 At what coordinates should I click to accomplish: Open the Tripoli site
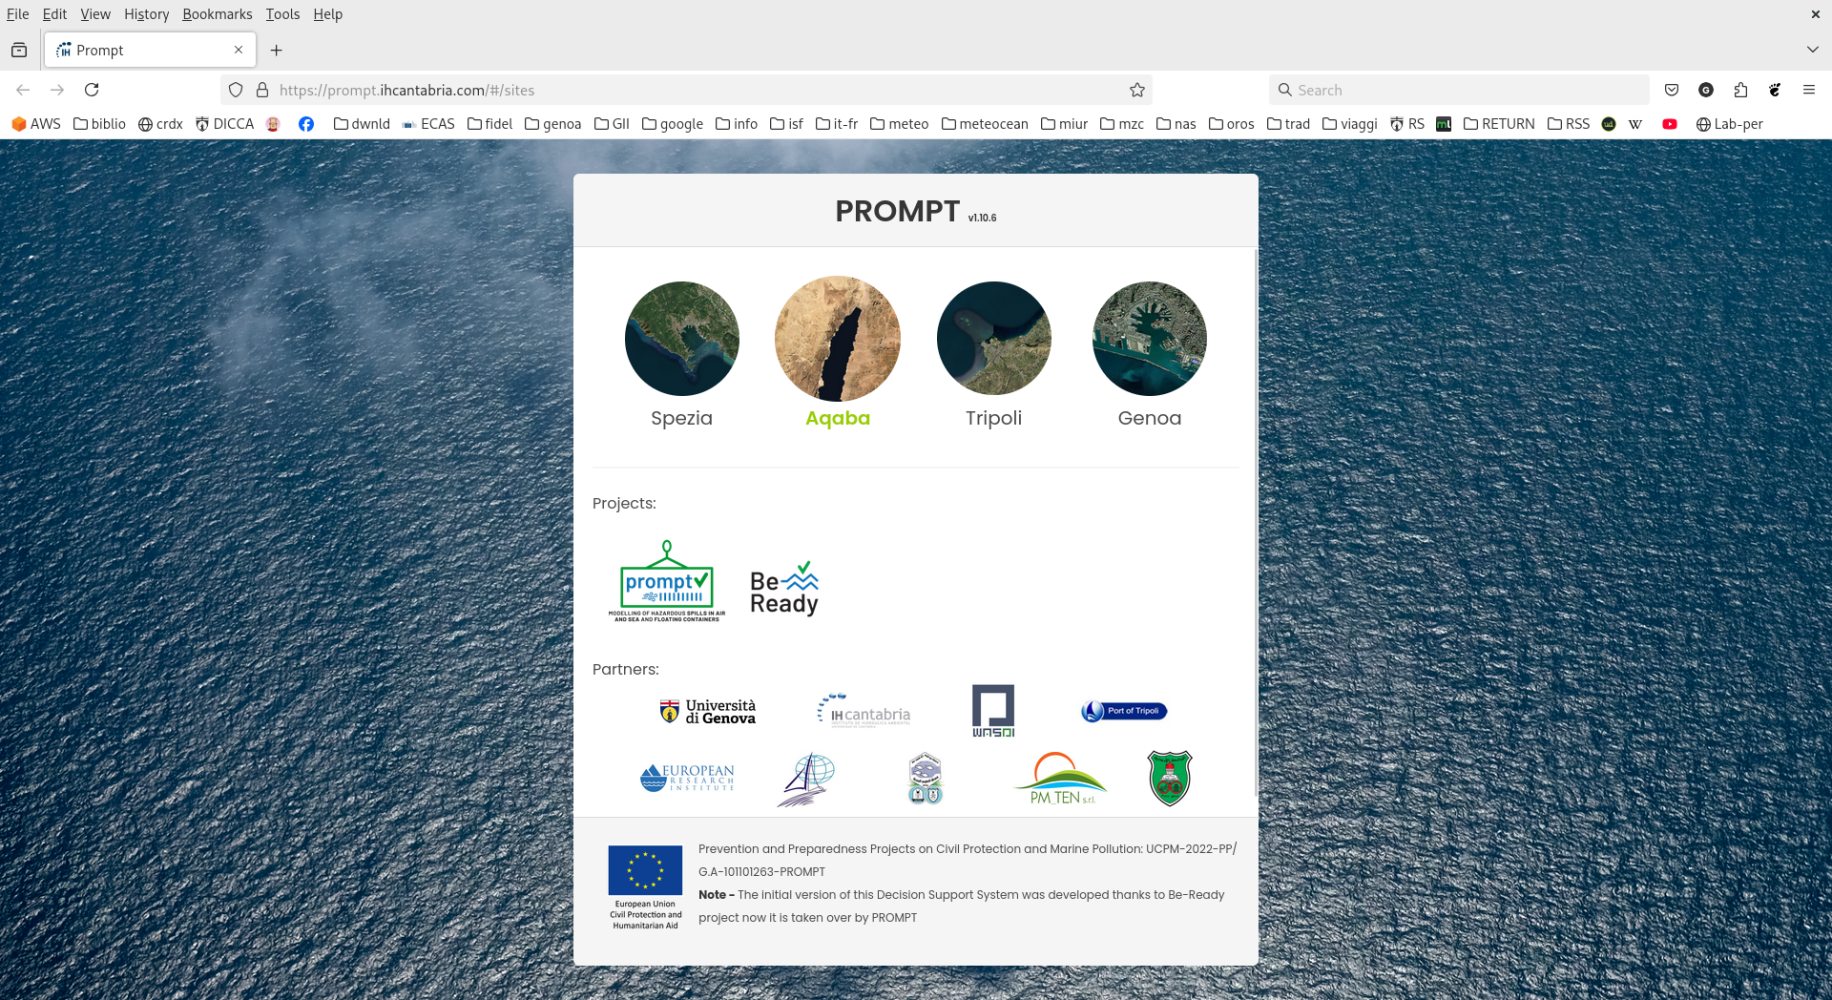(993, 339)
